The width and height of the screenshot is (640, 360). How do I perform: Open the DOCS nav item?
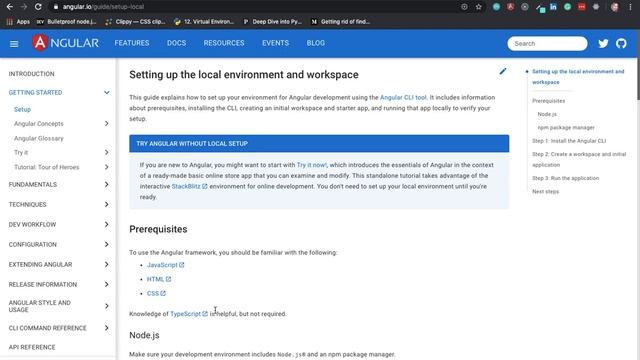tap(176, 43)
